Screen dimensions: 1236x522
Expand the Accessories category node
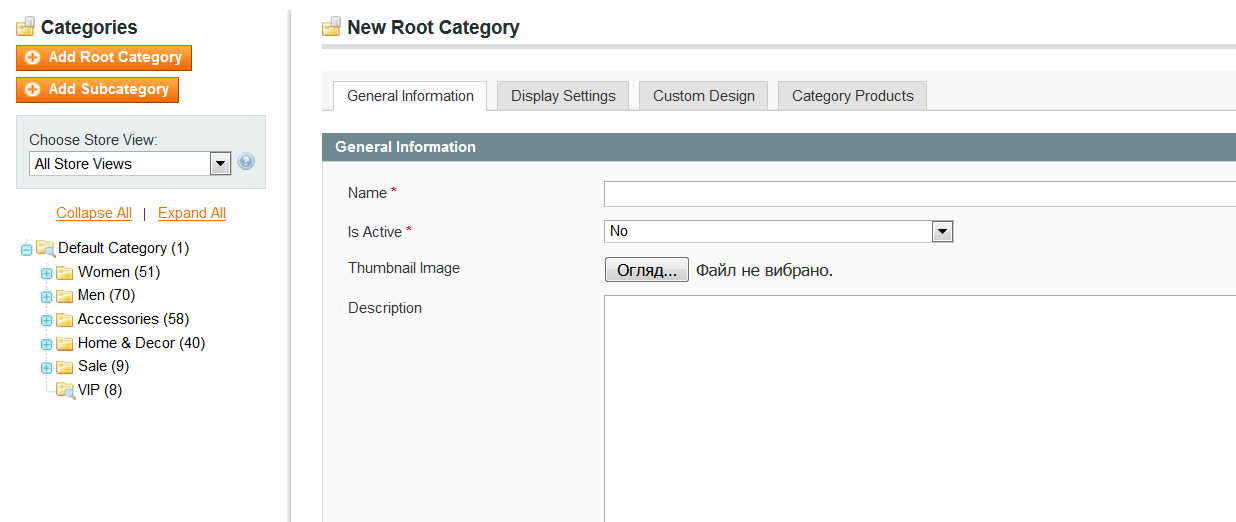click(46, 320)
